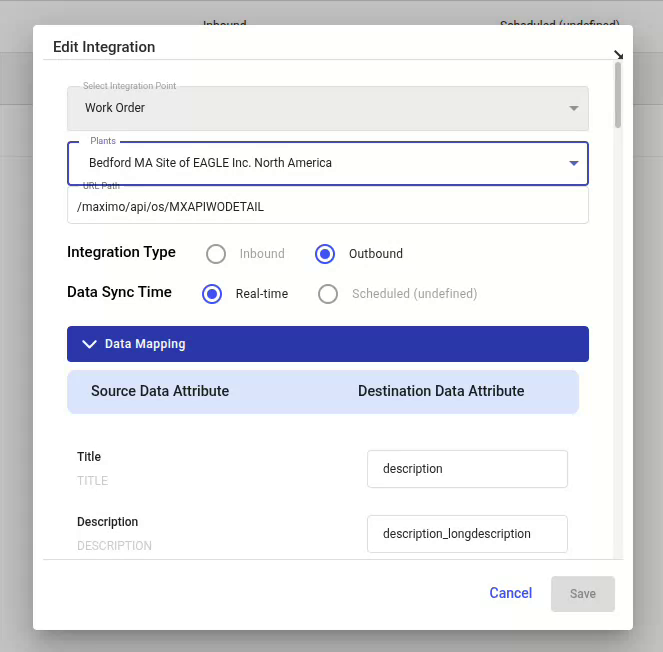Select the Outbound integration type radio
663x652 pixels.
(325, 254)
